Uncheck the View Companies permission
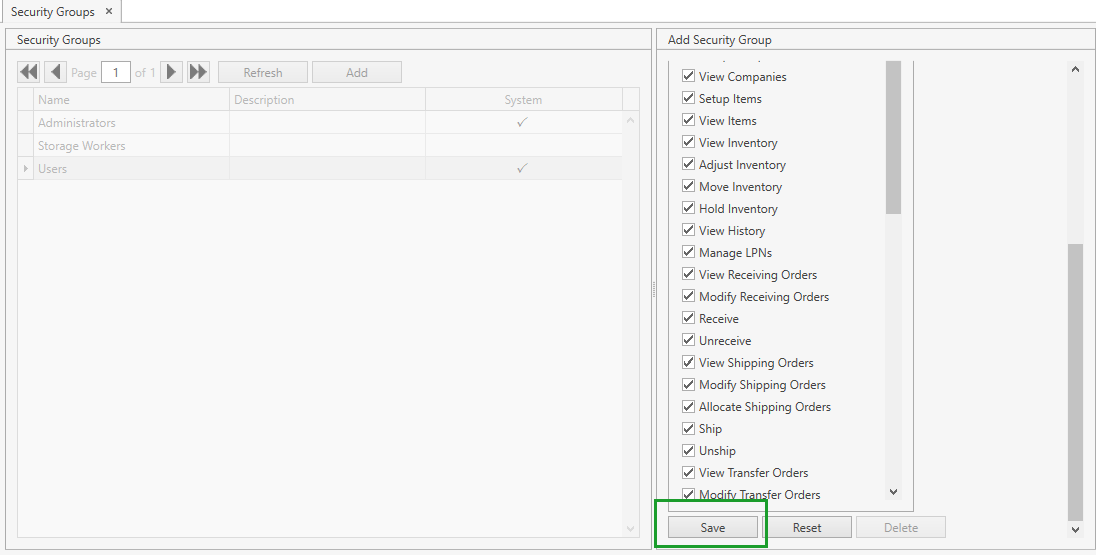 point(688,76)
